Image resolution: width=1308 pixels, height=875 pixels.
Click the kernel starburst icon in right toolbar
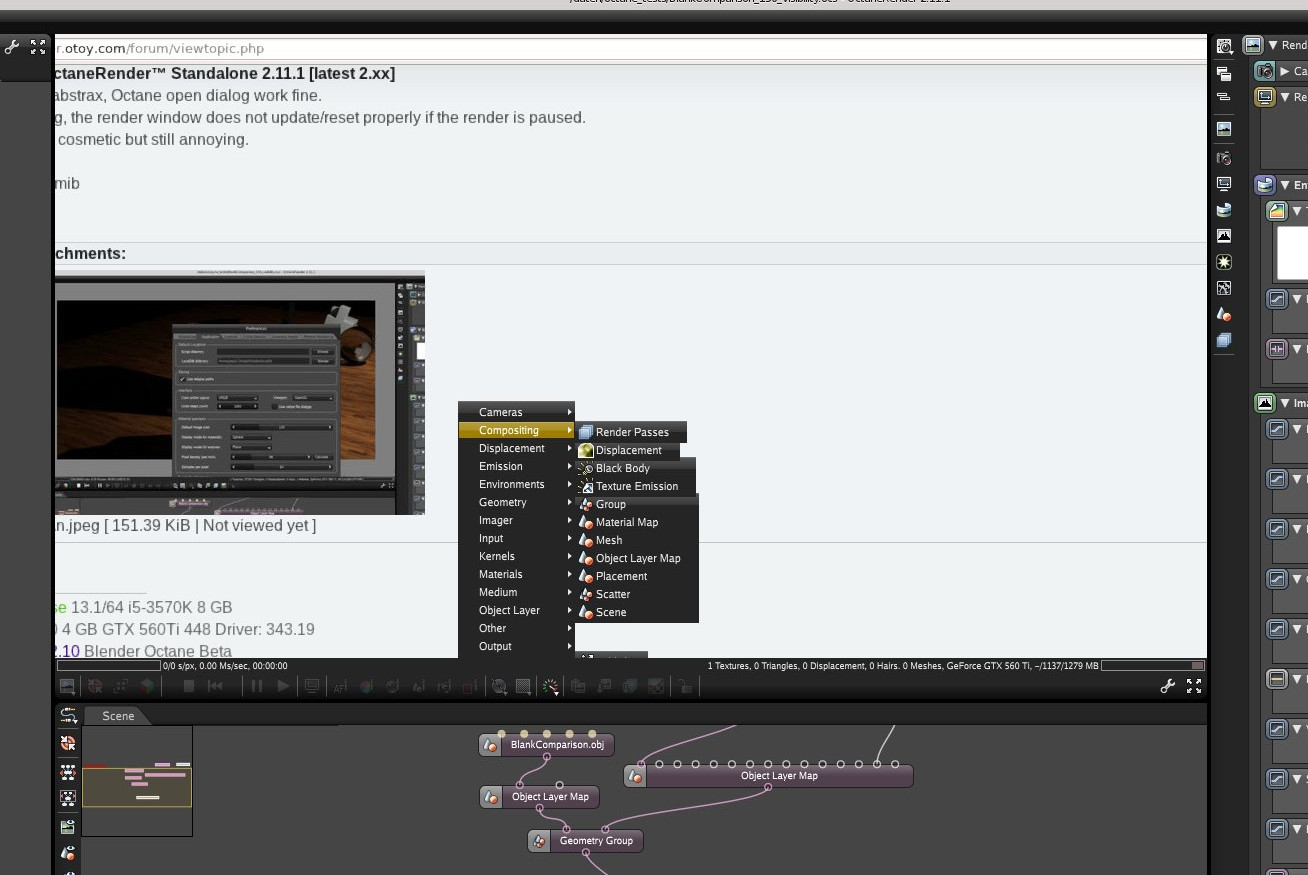(x=1224, y=262)
